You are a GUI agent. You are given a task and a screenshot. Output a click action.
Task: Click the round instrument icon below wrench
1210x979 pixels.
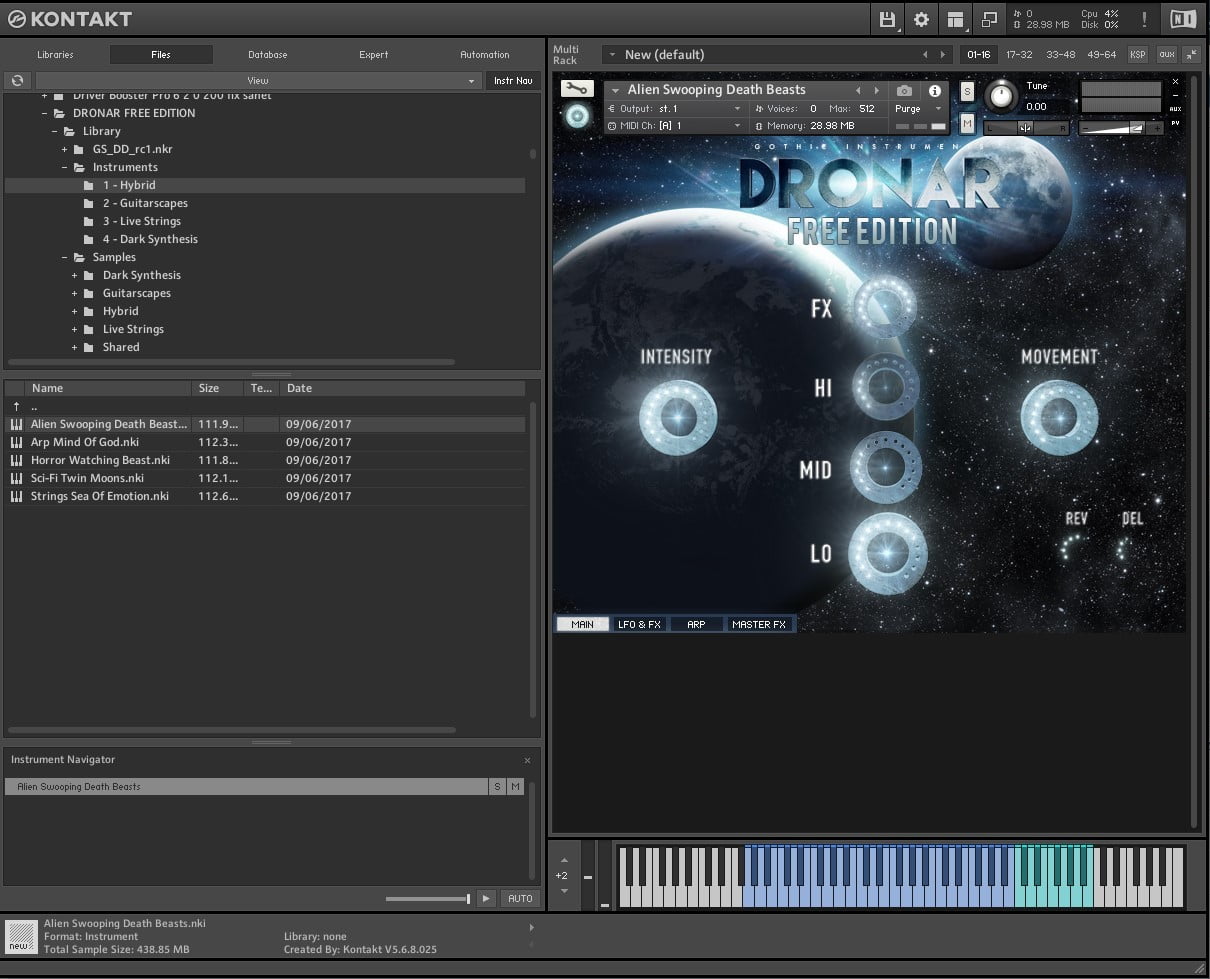tap(577, 116)
